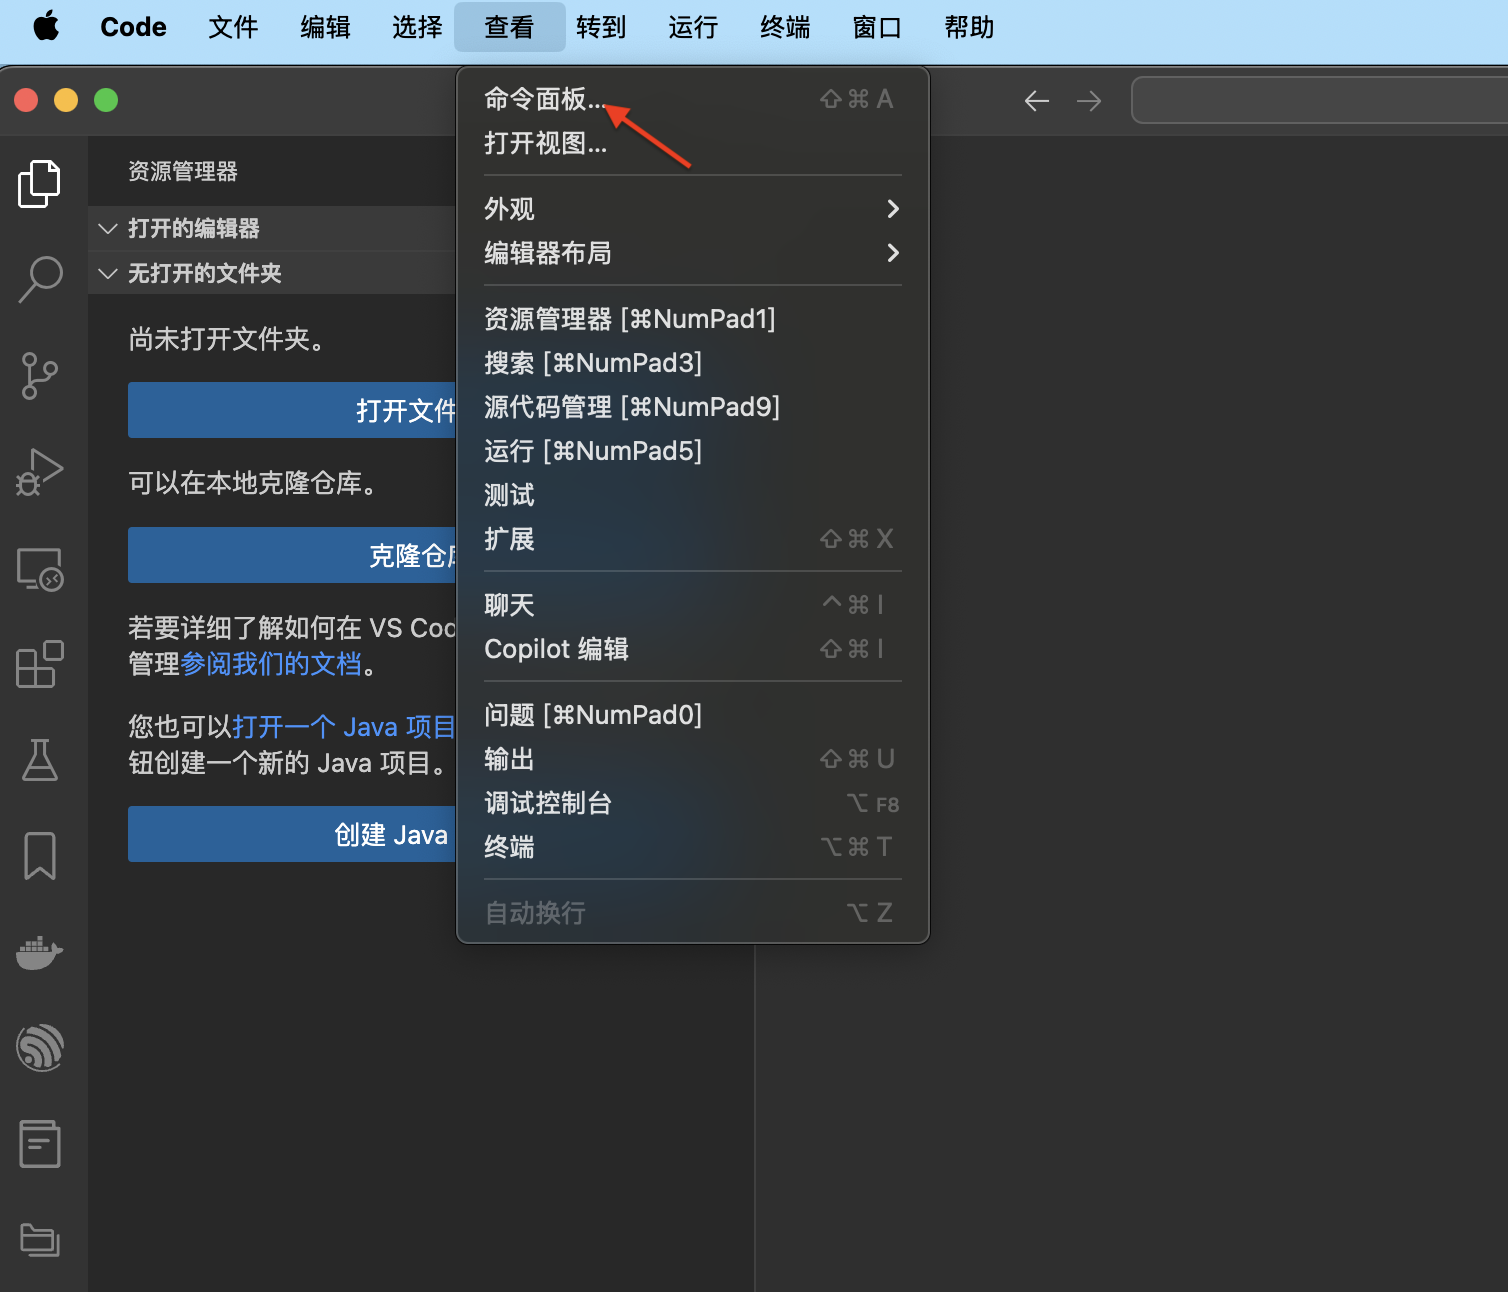Choose 测试 menu entry

pyautogui.click(x=693, y=495)
